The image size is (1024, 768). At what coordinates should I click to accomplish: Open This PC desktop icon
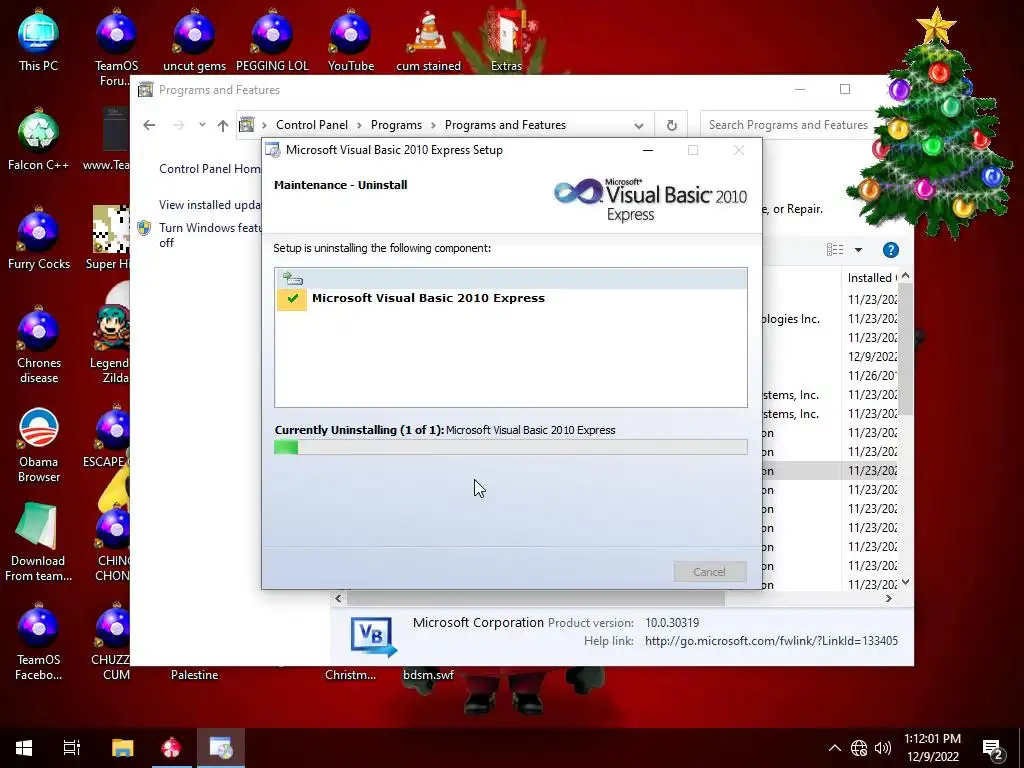tap(38, 40)
